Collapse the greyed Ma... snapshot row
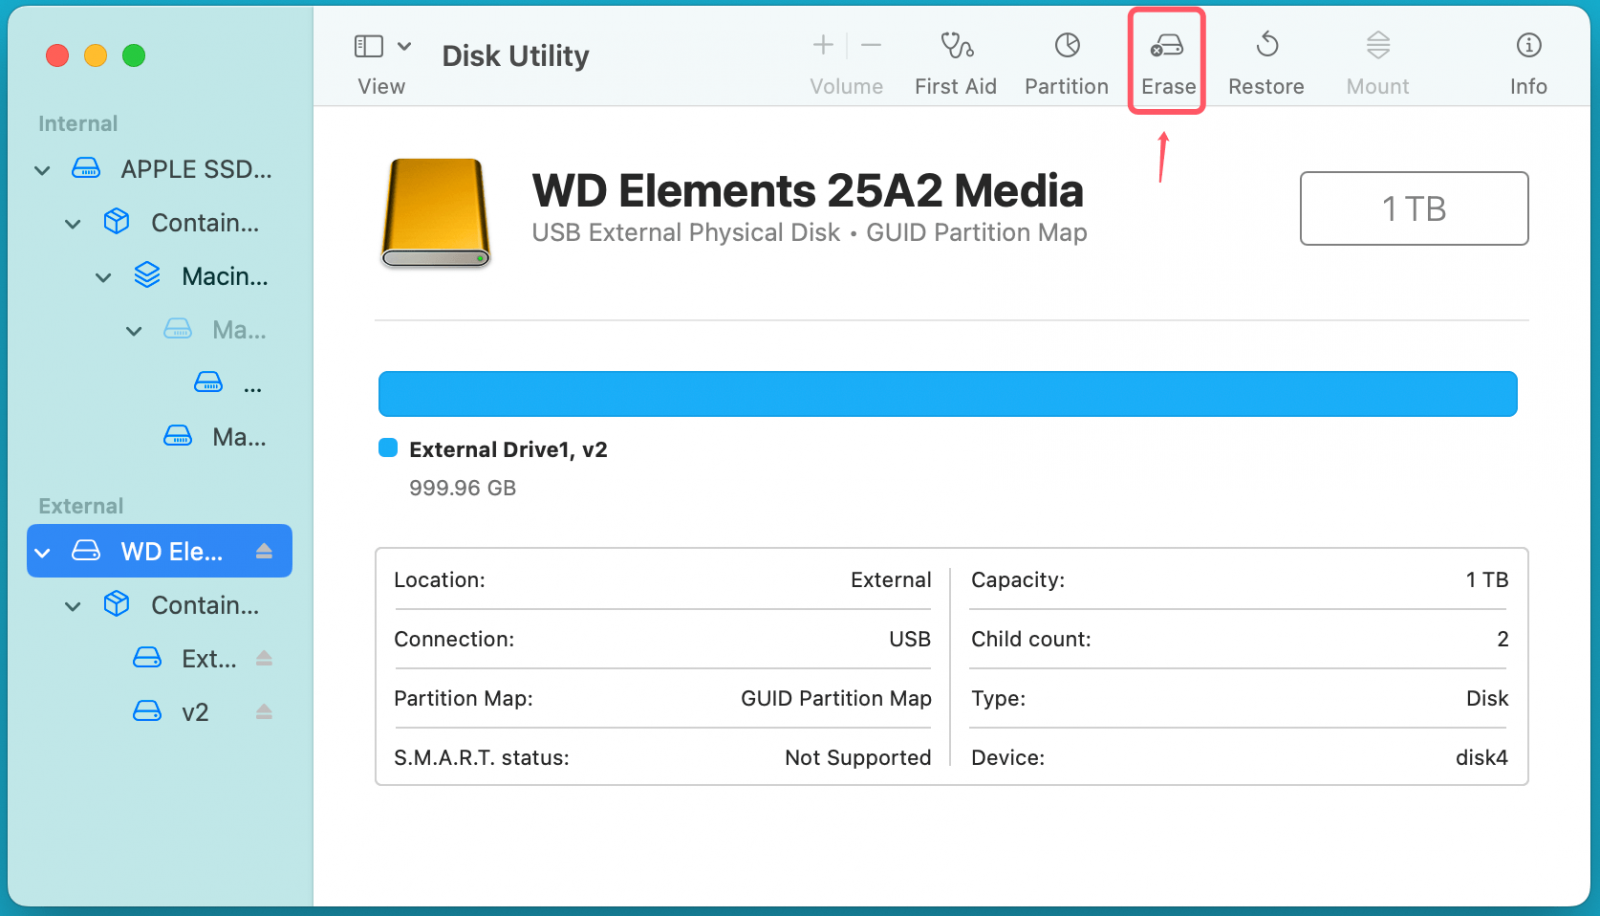1600x916 pixels. point(133,331)
